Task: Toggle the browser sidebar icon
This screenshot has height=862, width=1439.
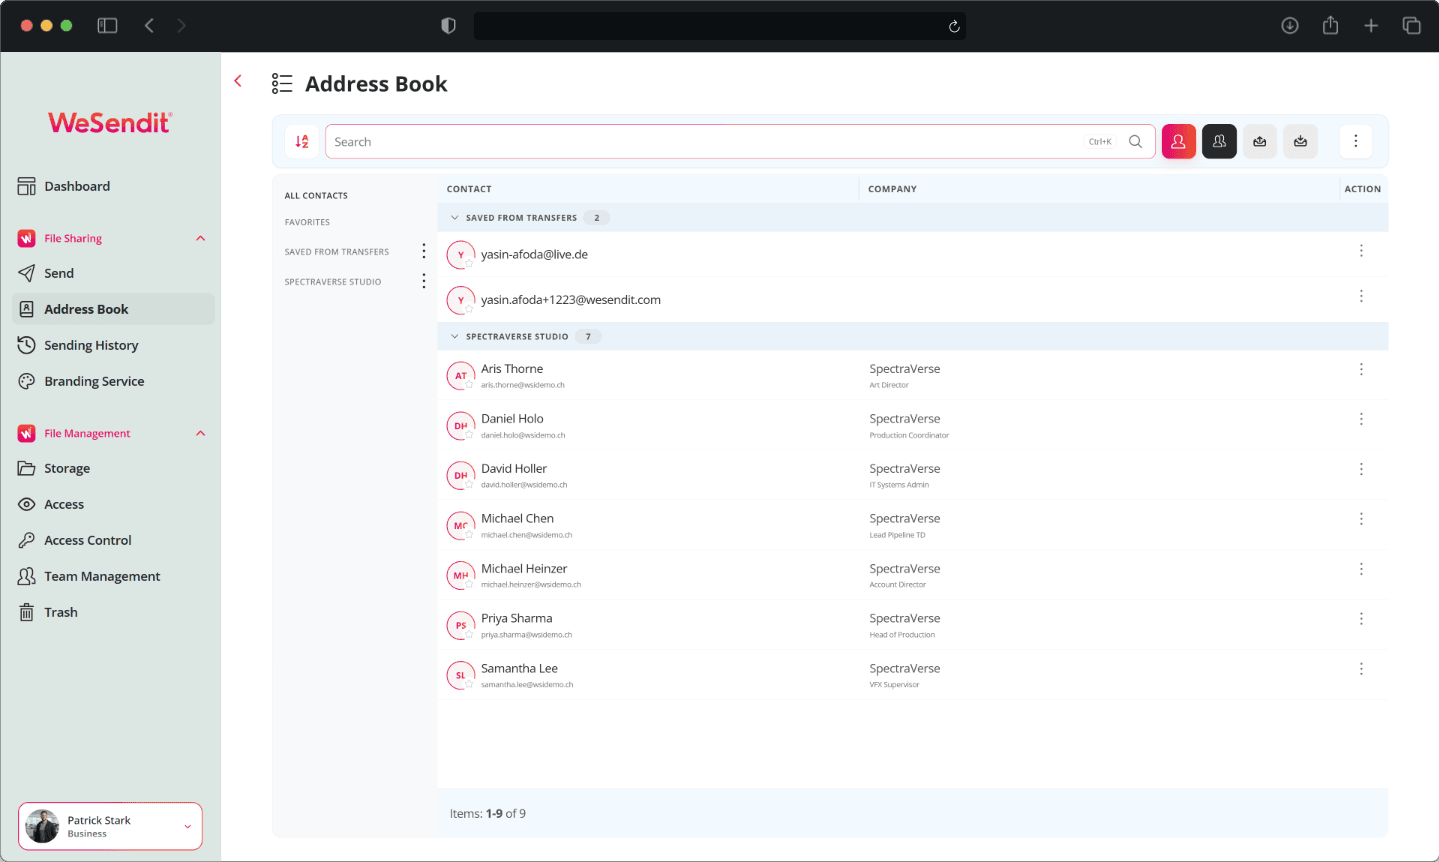Action: pos(107,26)
